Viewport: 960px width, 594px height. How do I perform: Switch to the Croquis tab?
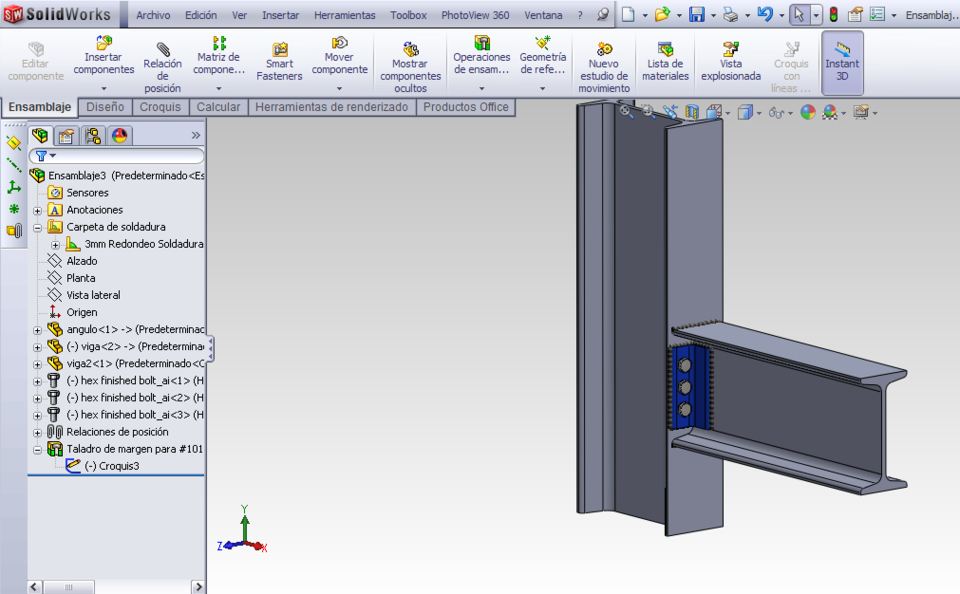click(160, 106)
